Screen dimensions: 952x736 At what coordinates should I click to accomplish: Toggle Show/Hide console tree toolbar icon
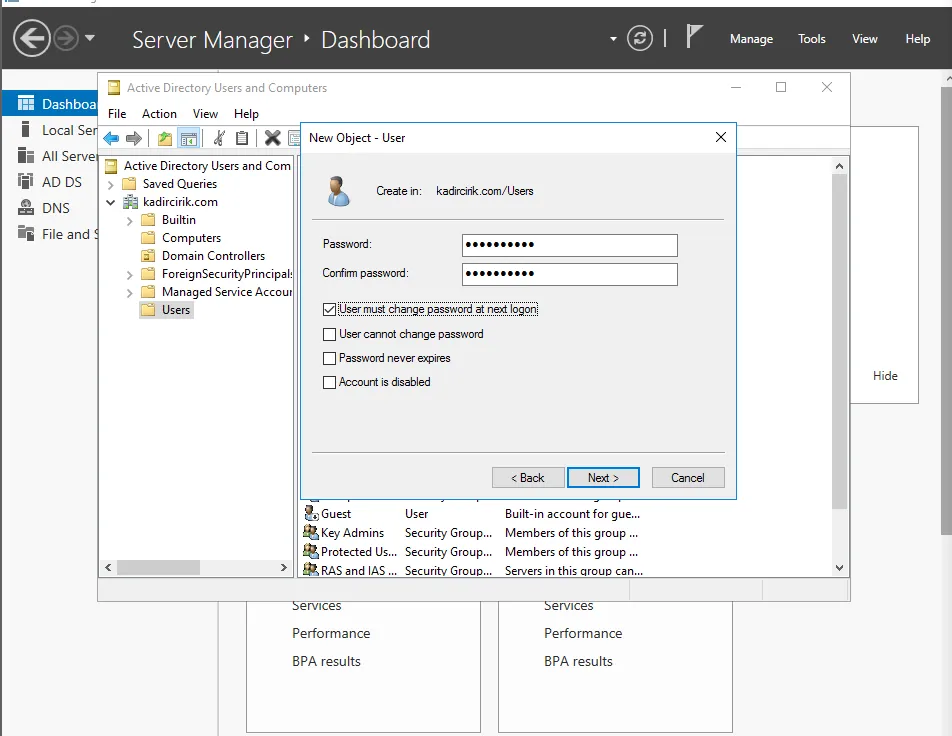click(x=189, y=138)
